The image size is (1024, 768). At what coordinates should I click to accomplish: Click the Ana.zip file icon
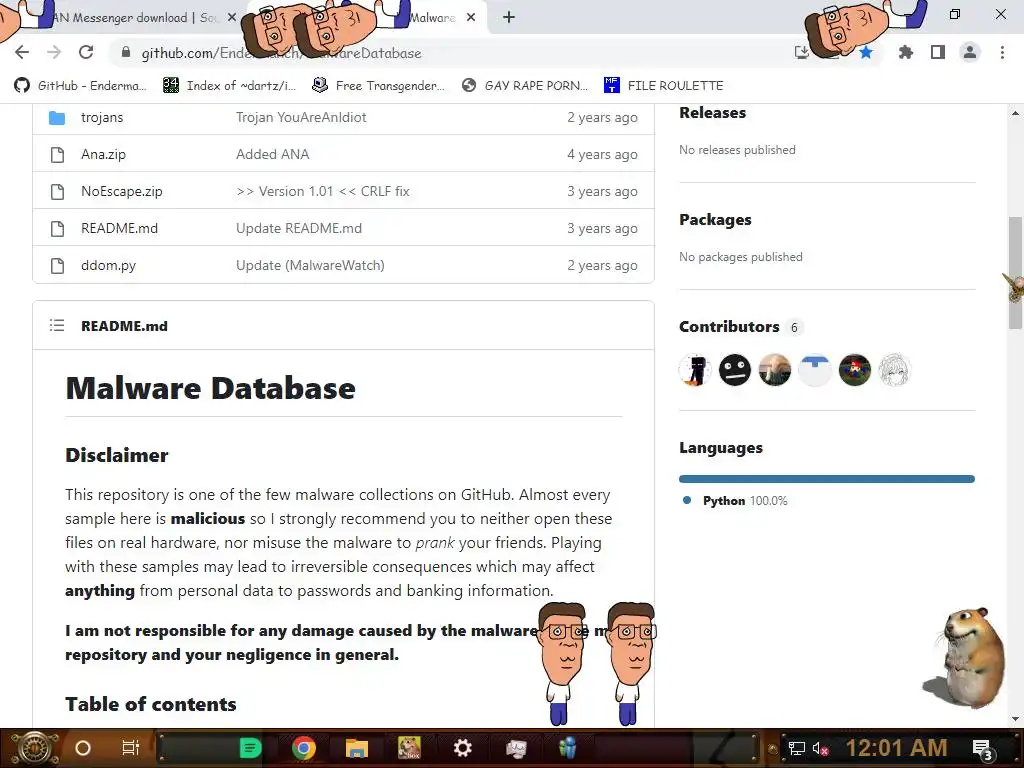(x=57, y=155)
